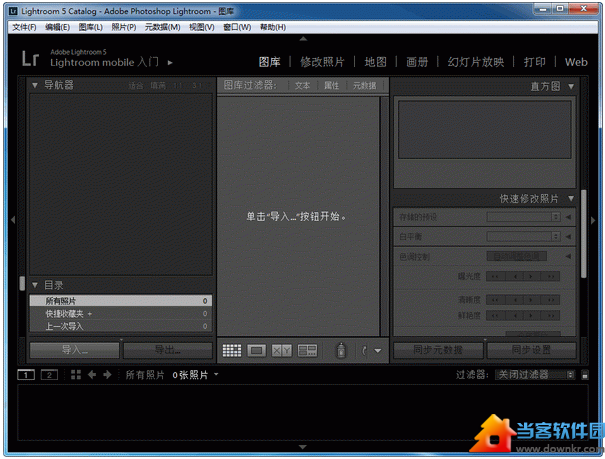The height and width of the screenshot is (459, 605).
Task: Switch to loupe view in the toolbar
Action: 257,350
